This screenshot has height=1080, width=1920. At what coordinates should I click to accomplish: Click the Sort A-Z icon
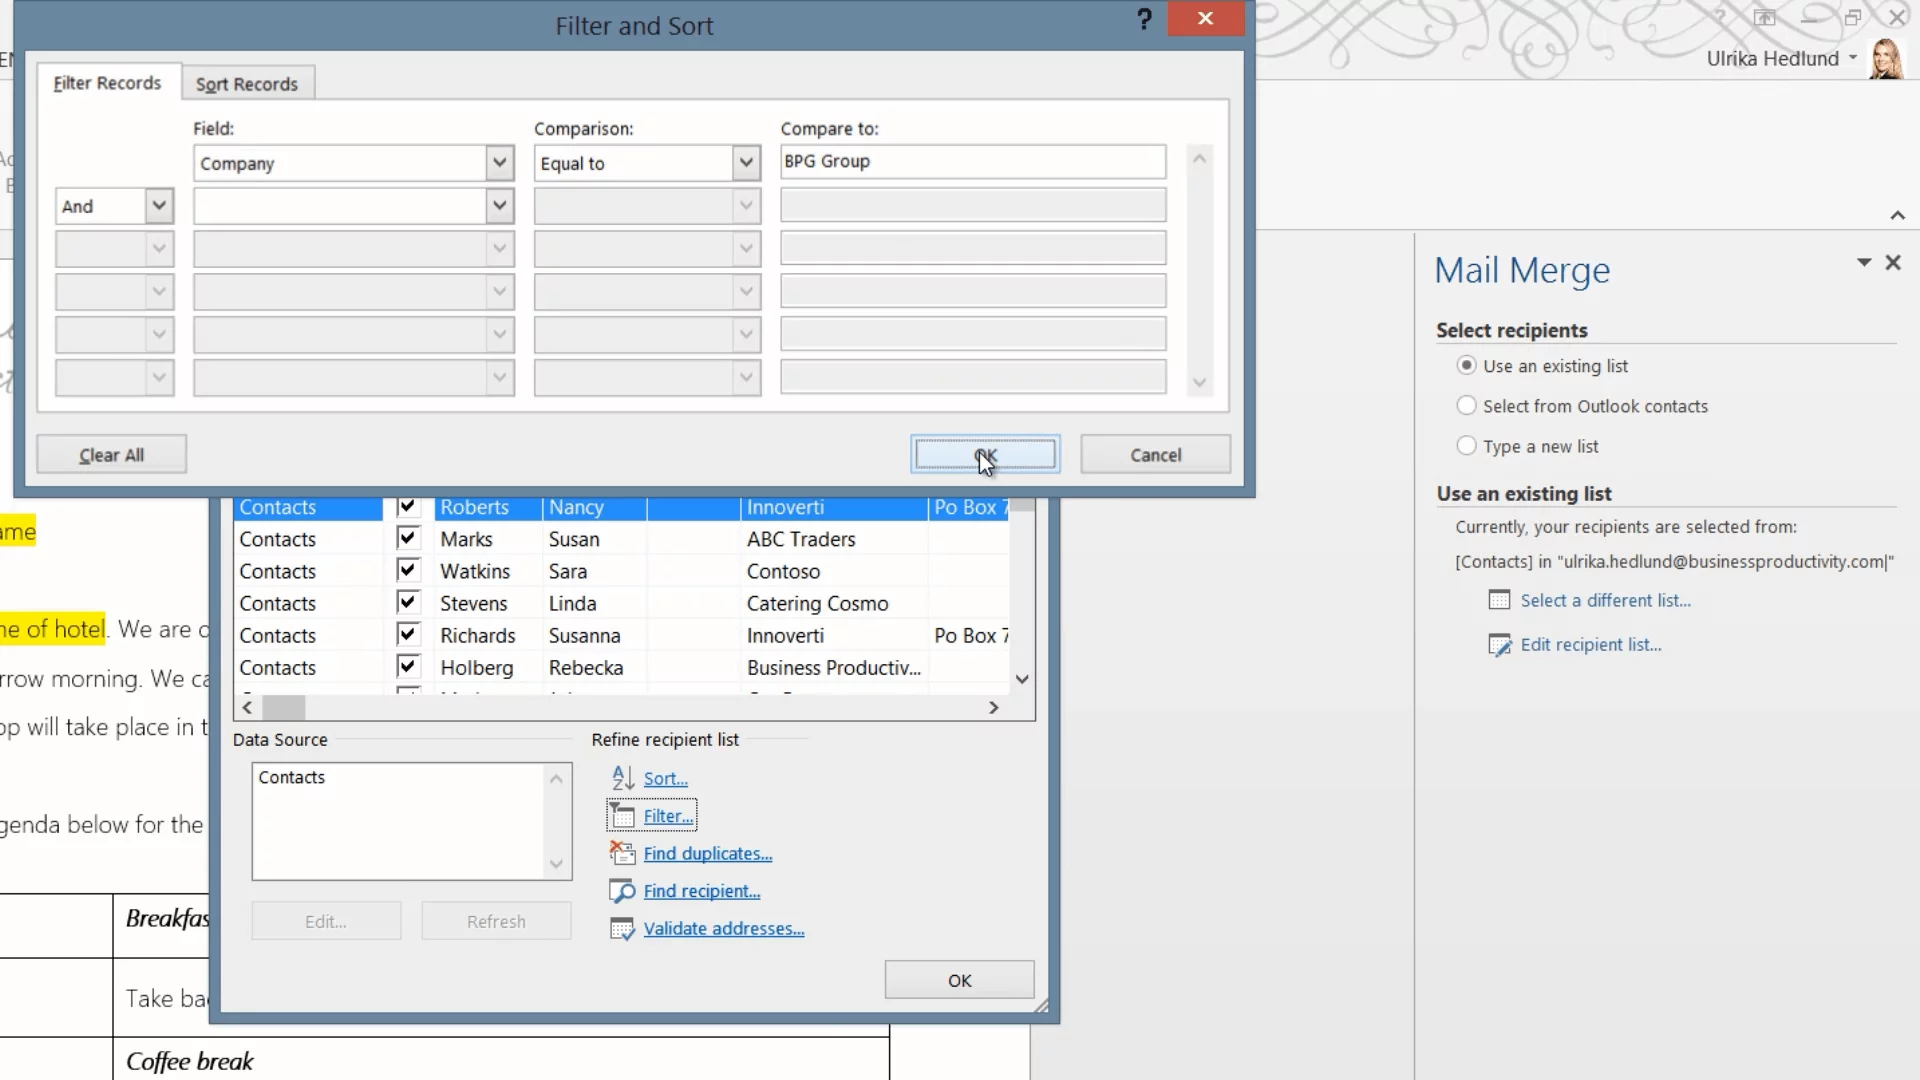coord(622,778)
